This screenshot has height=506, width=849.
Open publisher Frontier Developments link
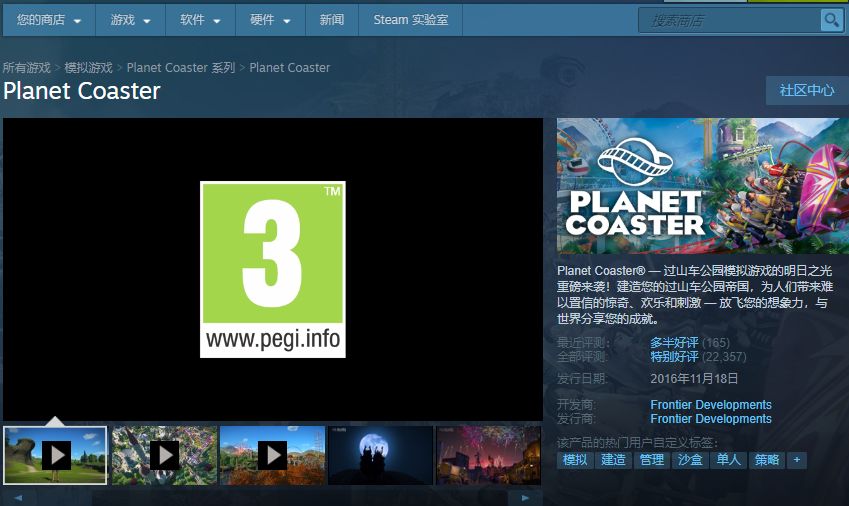710,419
